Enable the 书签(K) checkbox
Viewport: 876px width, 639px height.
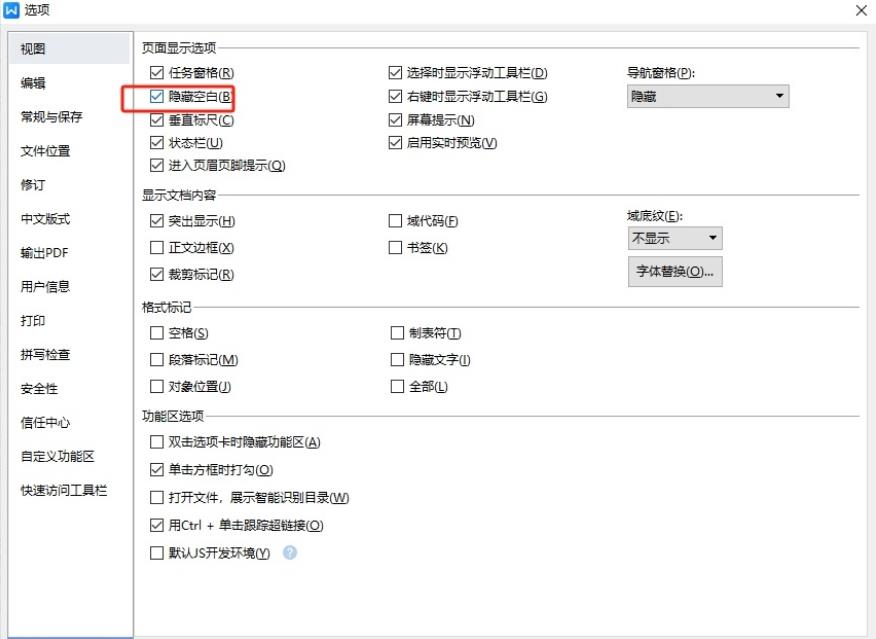[x=395, y=247]
